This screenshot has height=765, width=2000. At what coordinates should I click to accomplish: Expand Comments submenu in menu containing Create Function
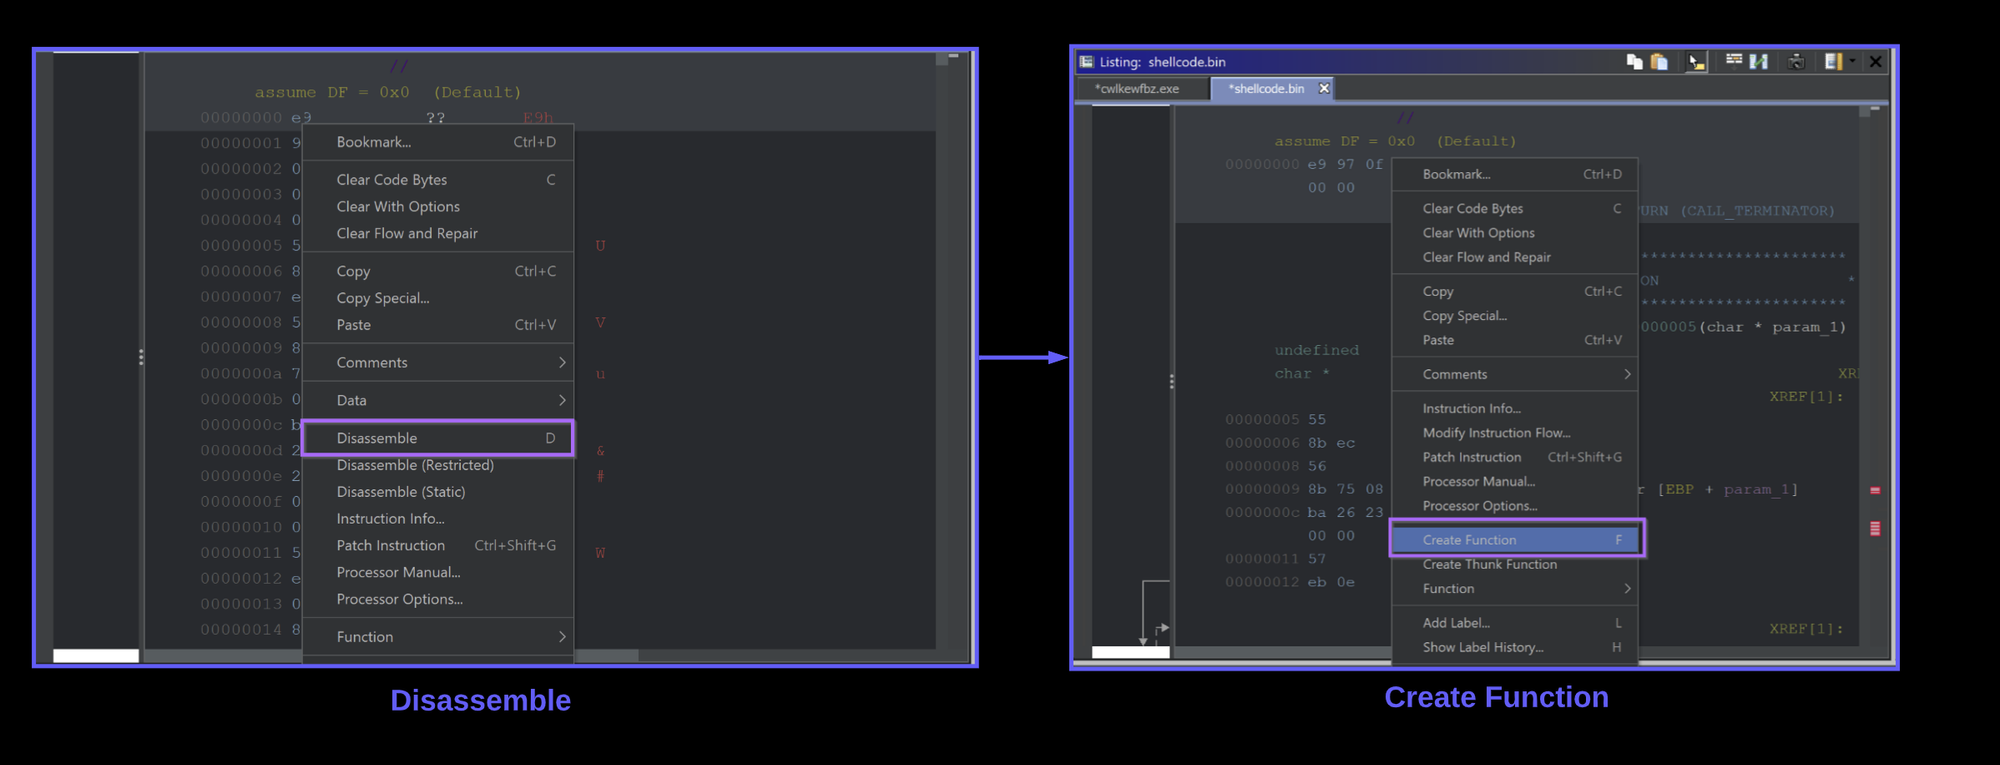tap(1515, 374)
